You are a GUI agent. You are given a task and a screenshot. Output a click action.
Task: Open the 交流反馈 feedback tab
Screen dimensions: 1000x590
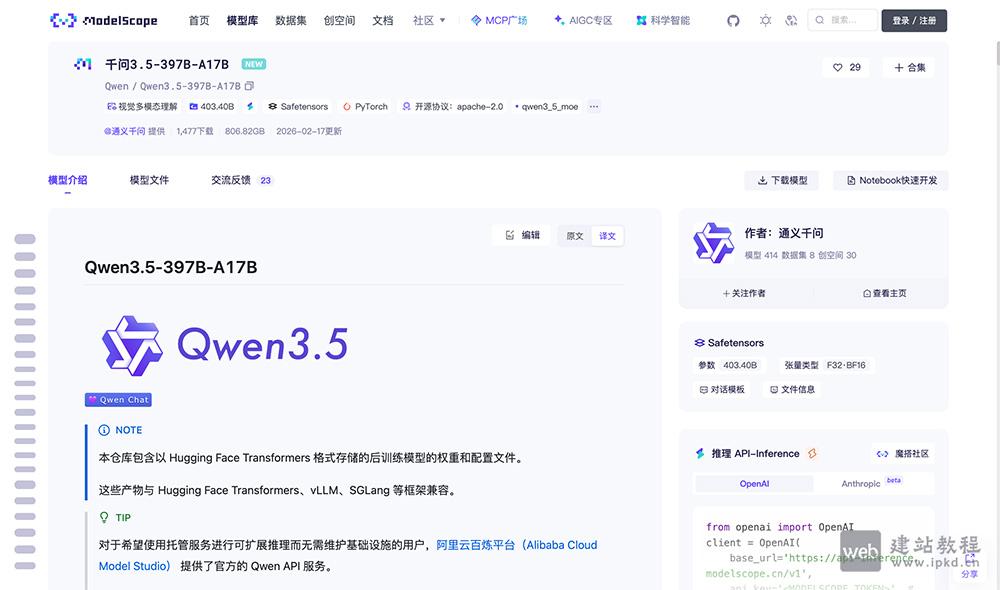coord(231,180)
